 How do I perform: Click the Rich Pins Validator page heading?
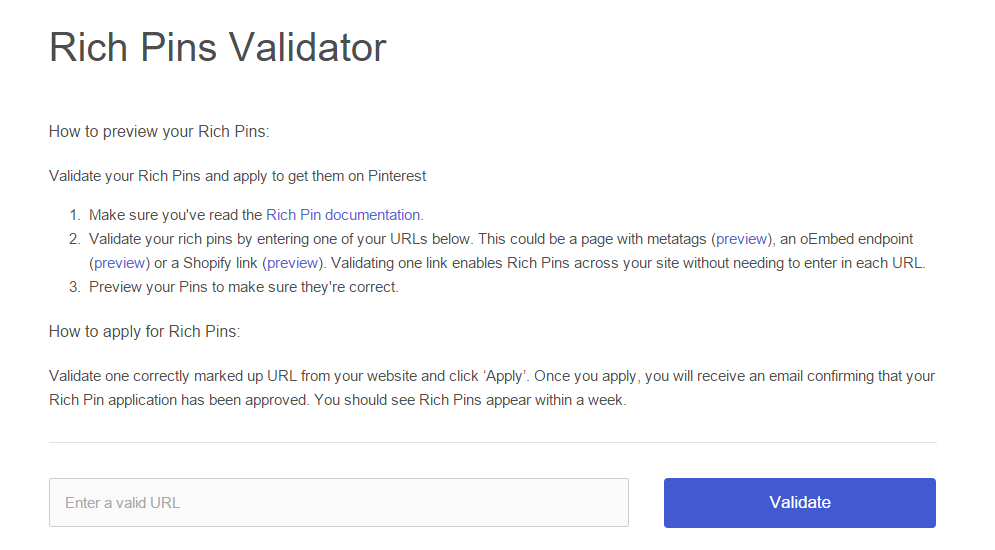click(218, 48)
